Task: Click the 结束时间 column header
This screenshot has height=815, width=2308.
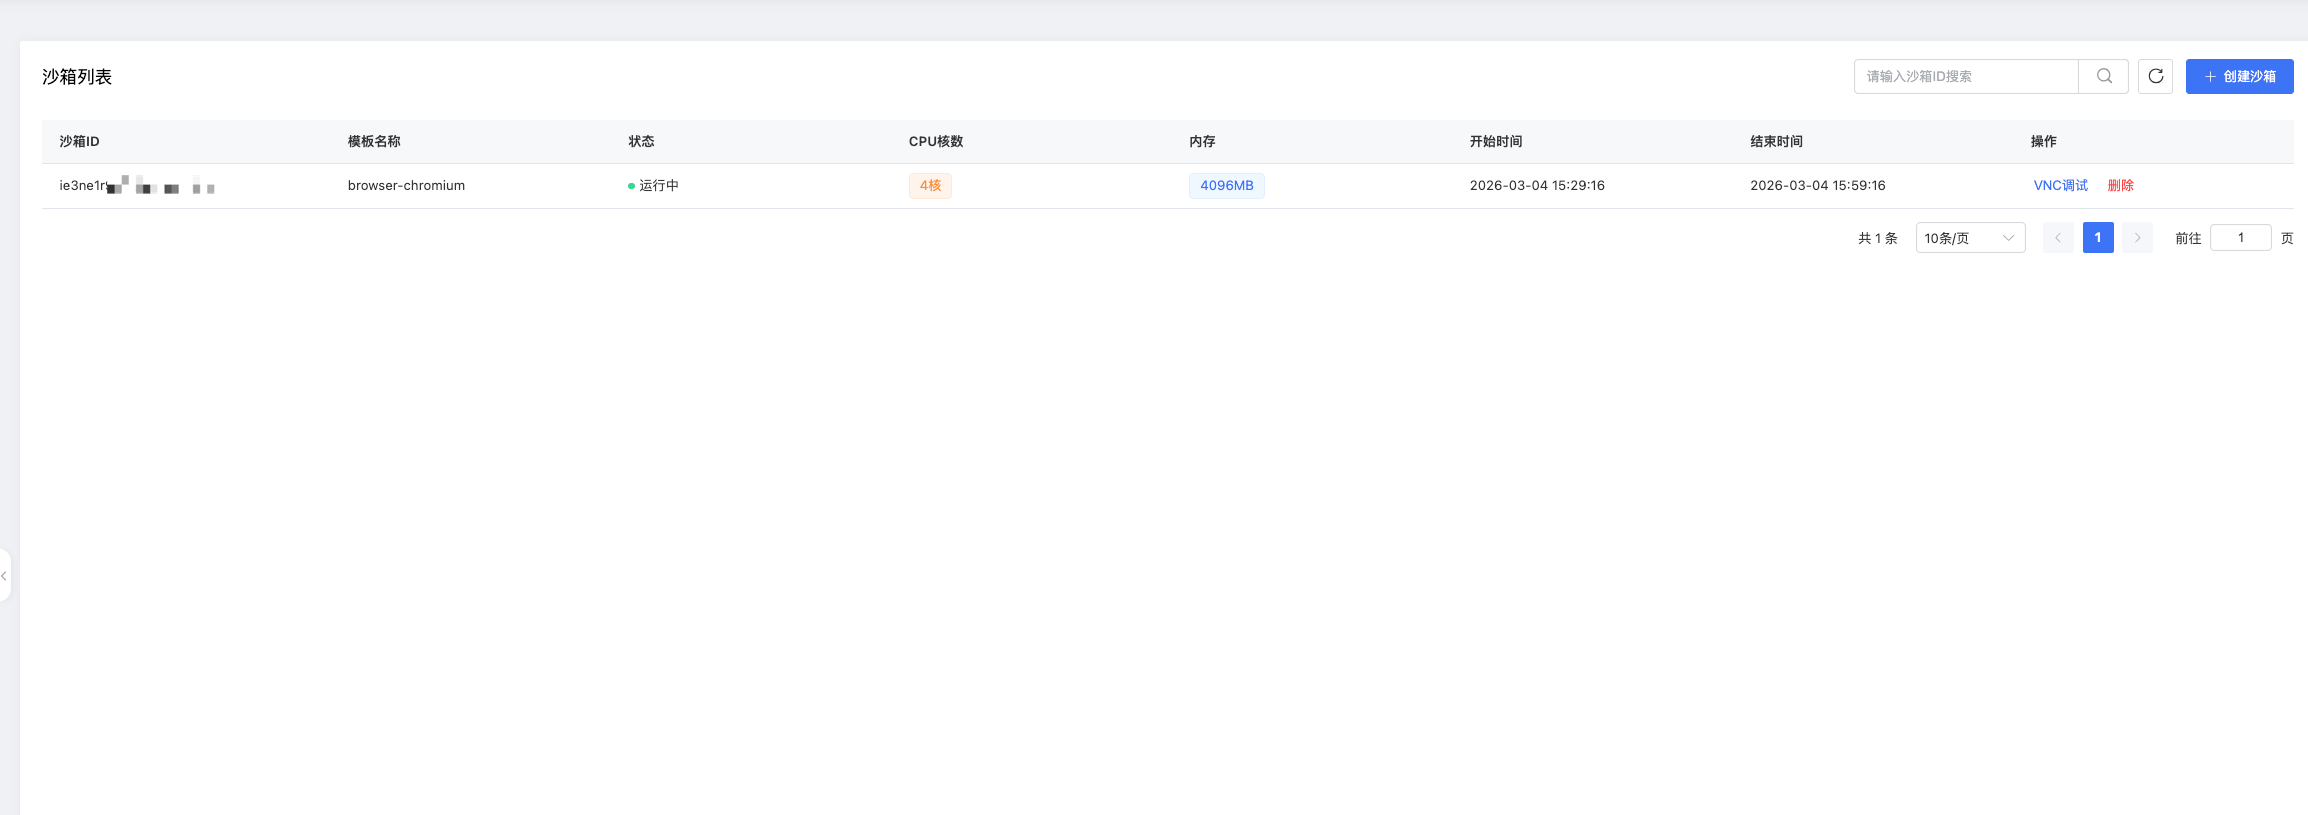Action: 1776,141
